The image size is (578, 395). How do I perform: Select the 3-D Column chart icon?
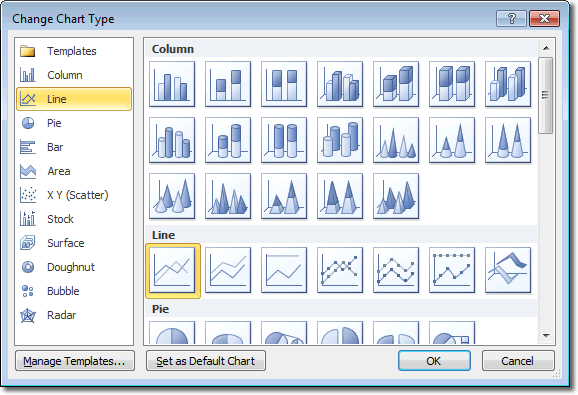tap(508, 84)
